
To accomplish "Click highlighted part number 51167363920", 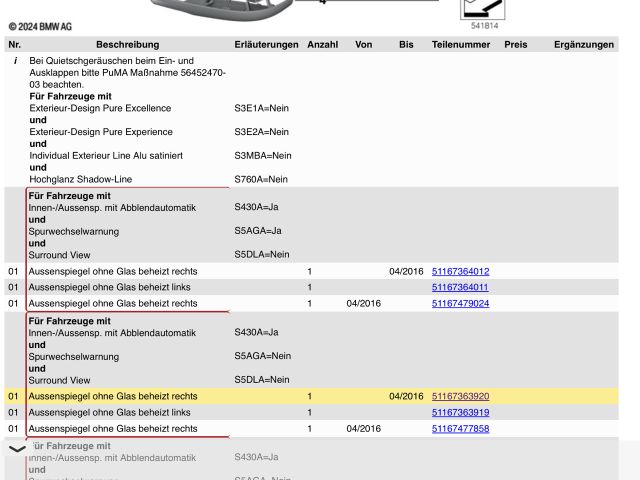I will [460, 396].
